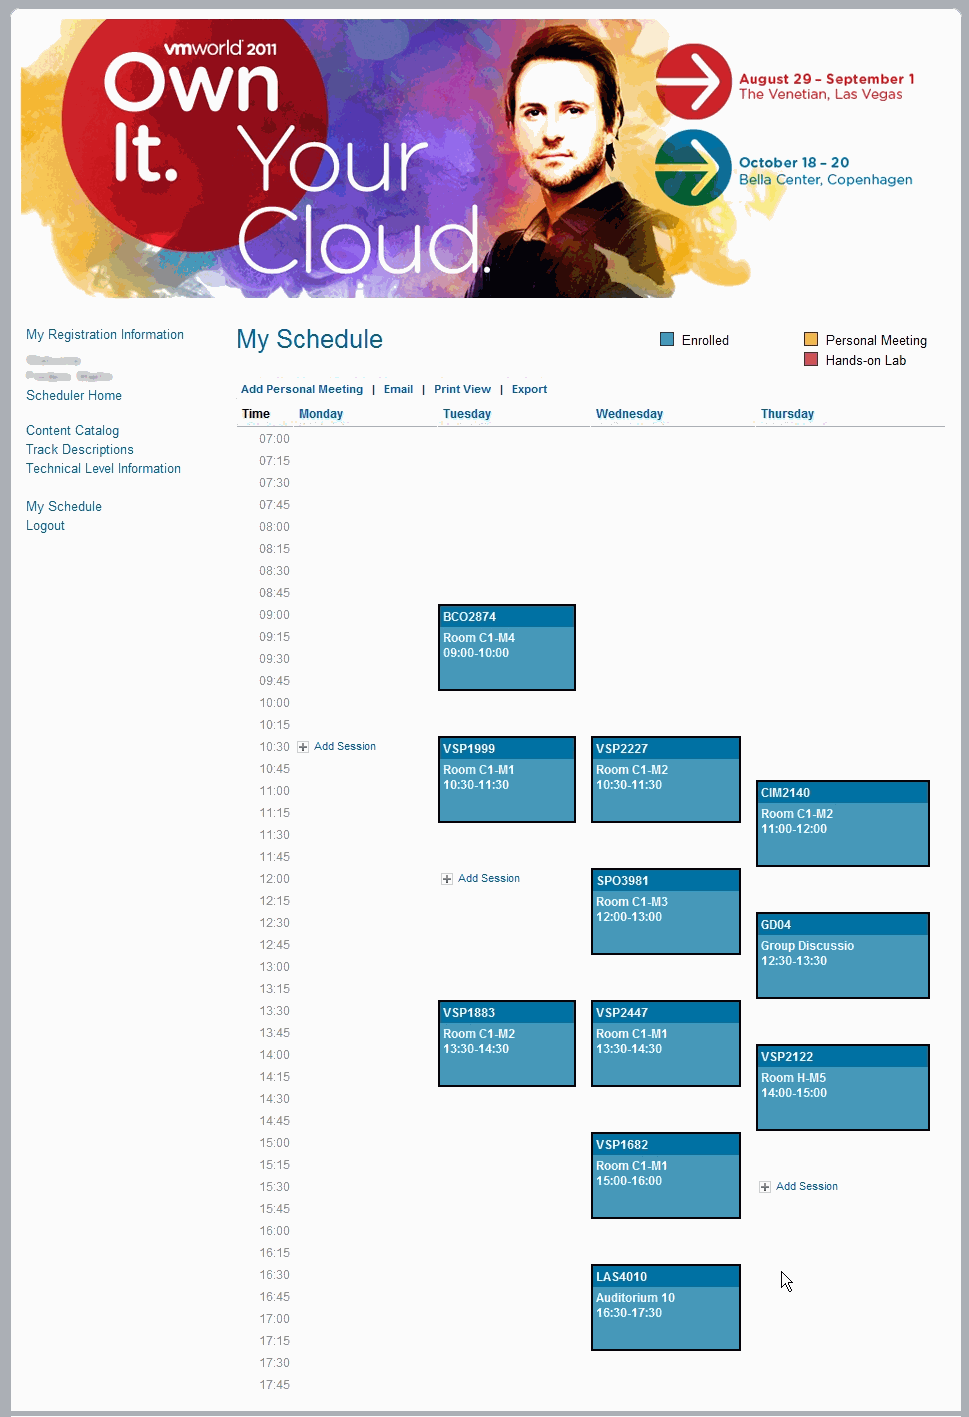Click the Wednesday column header
This screenshot has width=969, height=1417.
coord(629,414)
